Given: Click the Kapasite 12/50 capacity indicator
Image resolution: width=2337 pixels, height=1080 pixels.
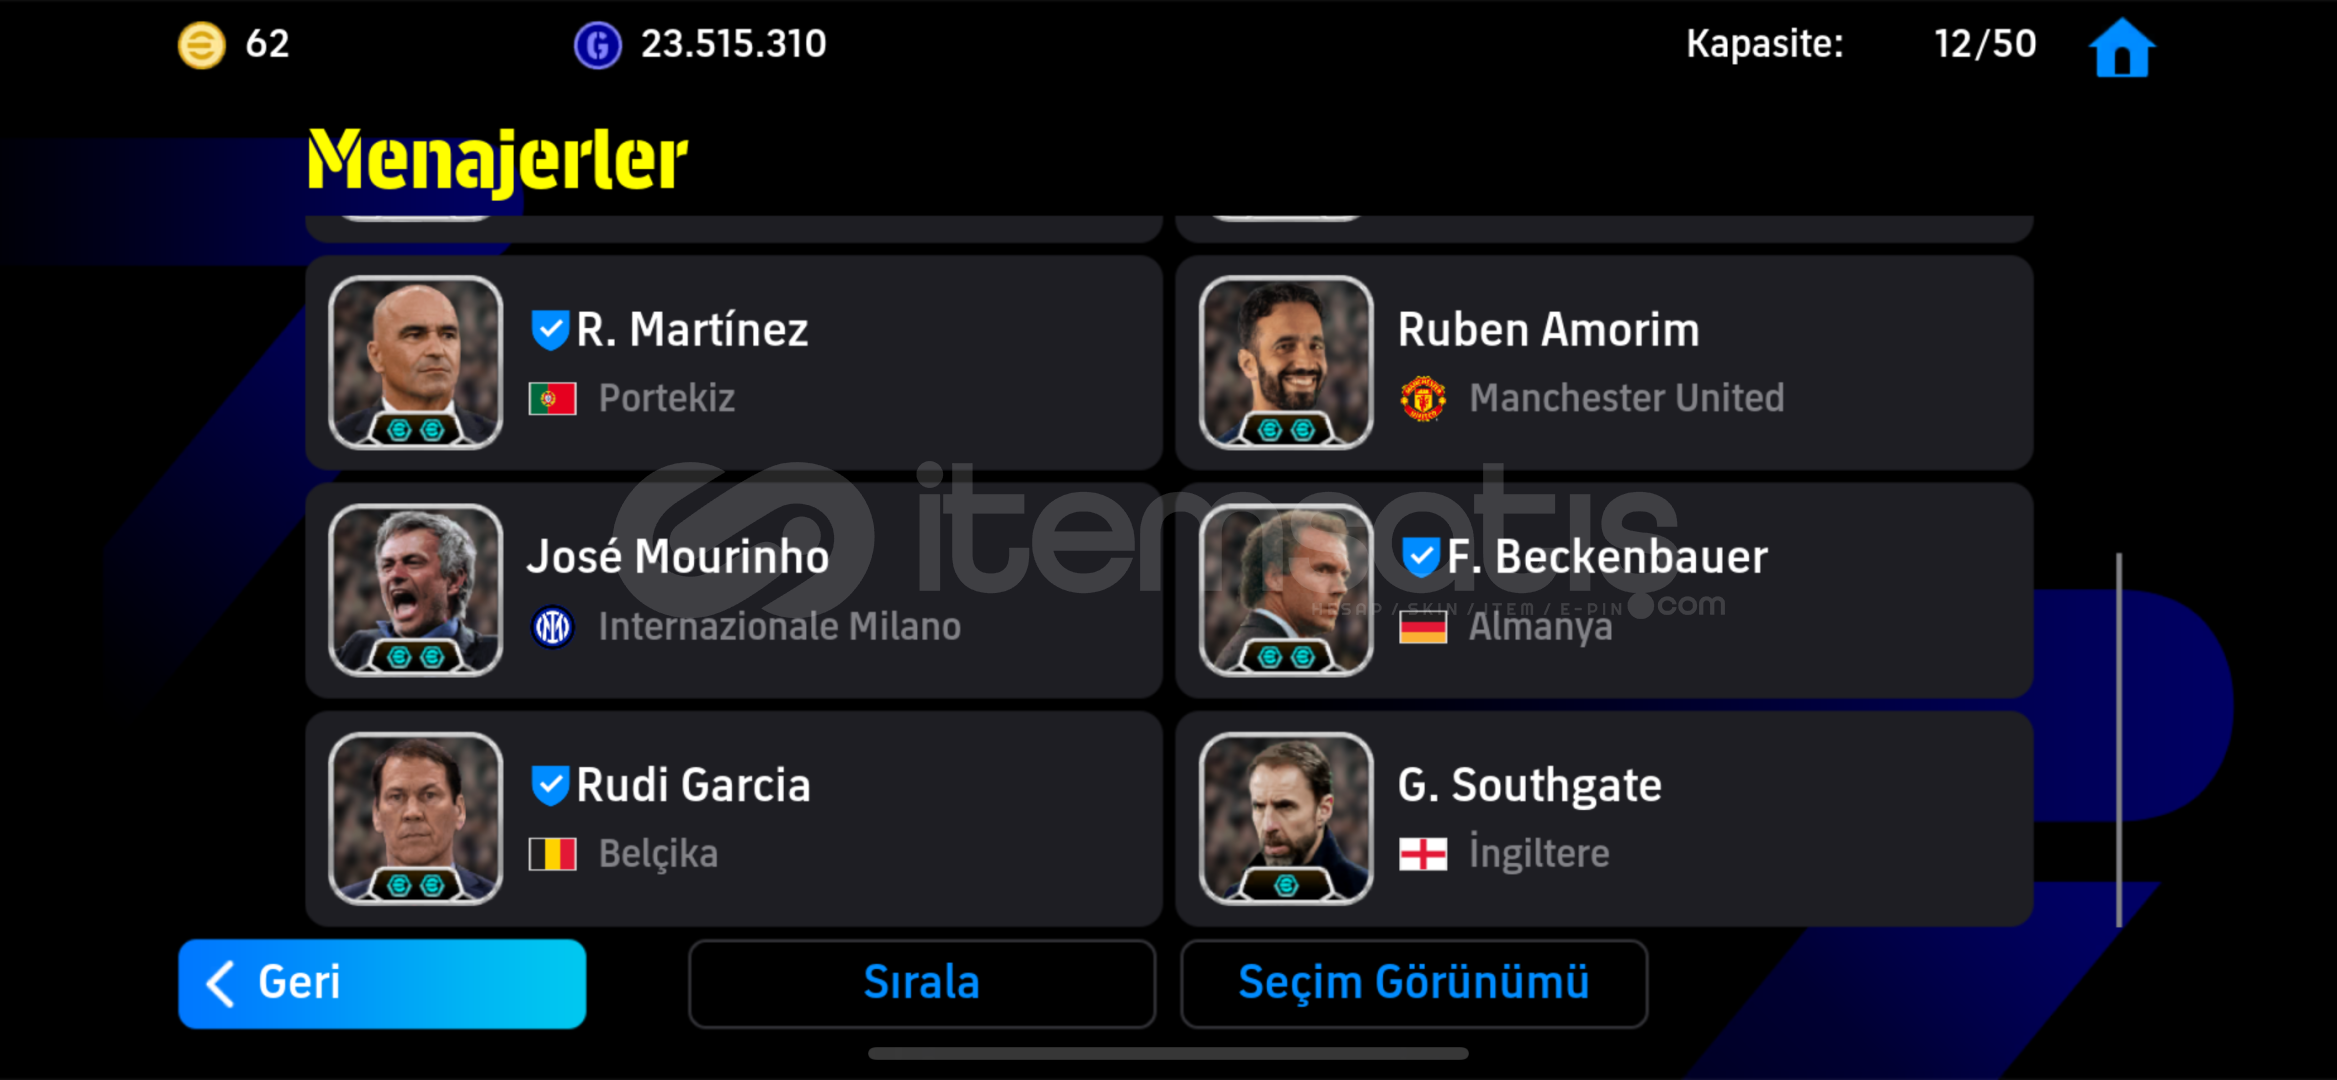Looking at the screenshot, I should pyautogui.click(x=1860, y=44).
